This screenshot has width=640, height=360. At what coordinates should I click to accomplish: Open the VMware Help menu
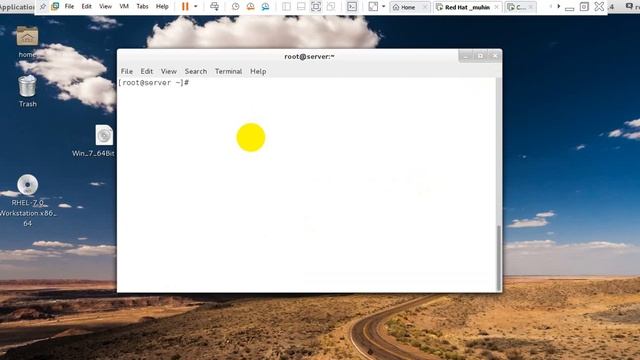[162, 7]
